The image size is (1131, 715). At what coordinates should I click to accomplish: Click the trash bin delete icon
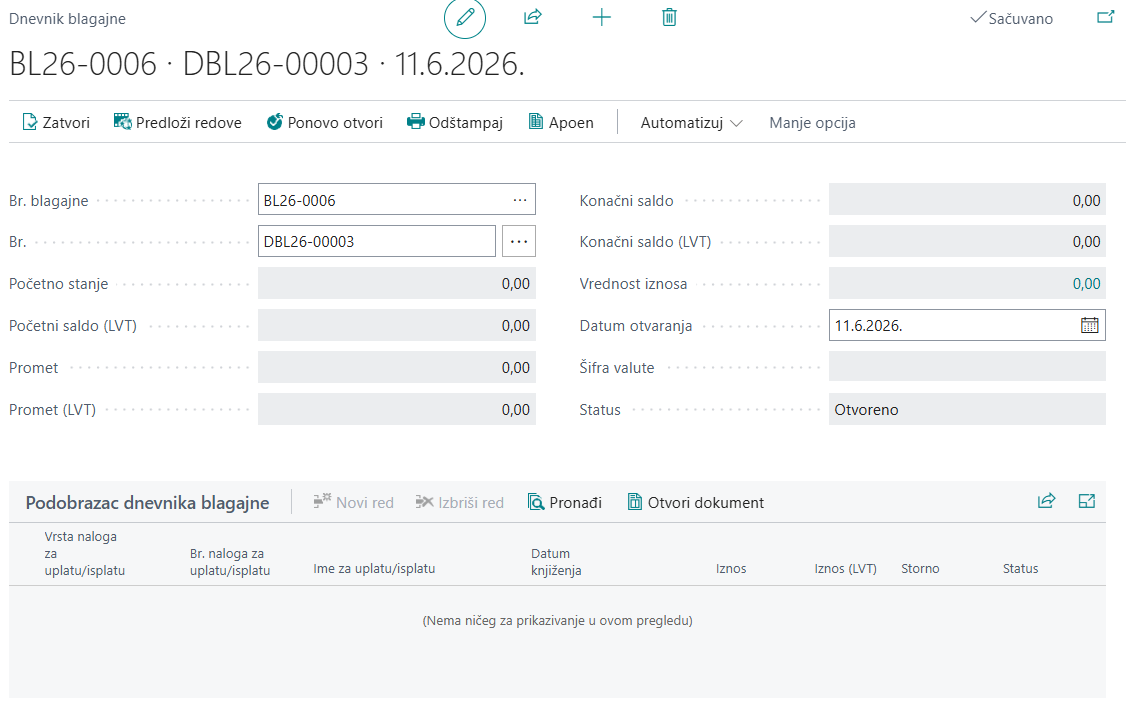[669, 17]
